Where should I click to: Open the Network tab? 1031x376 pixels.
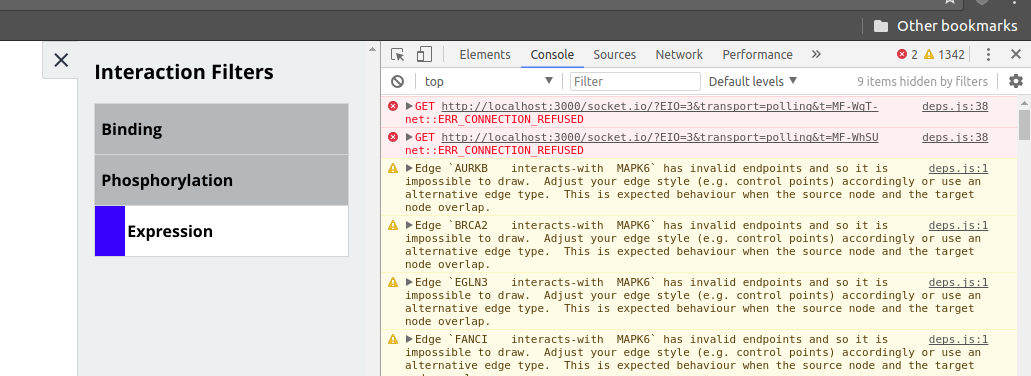click(679, 55)
